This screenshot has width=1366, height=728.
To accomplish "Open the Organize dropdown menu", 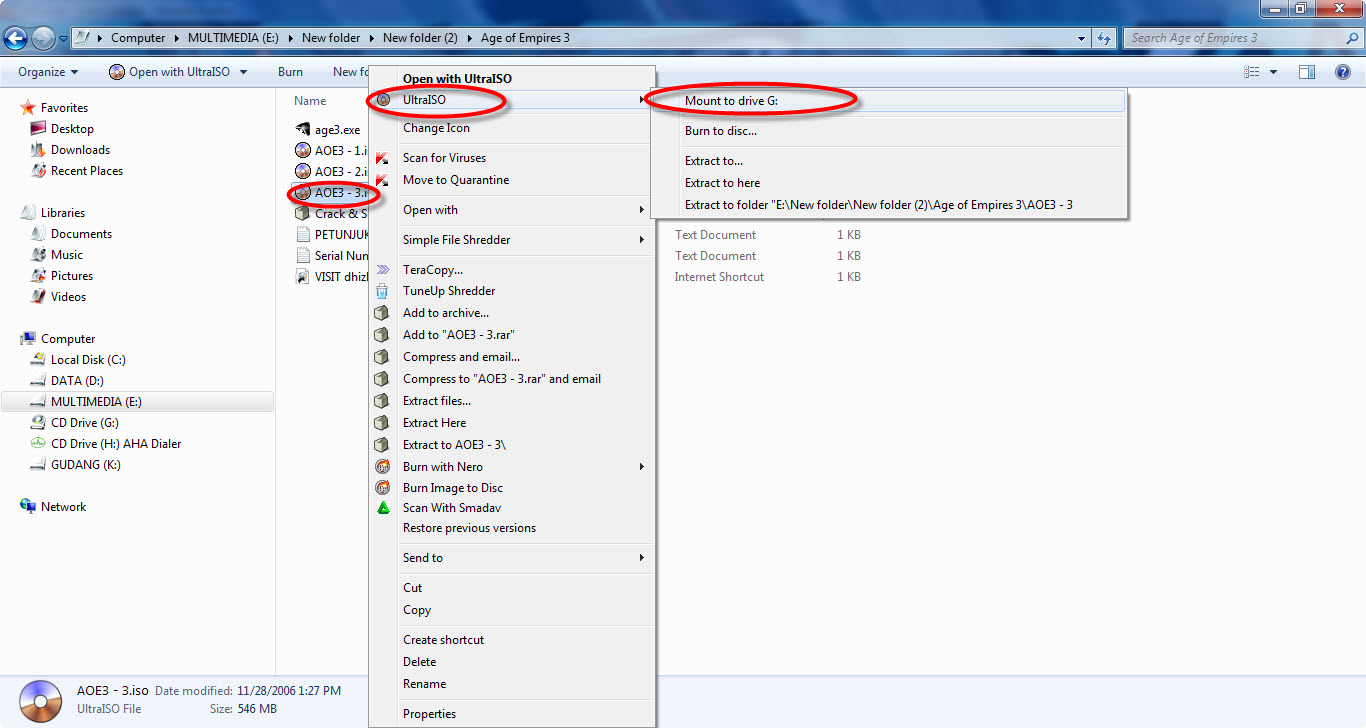I will click(48, 72).
